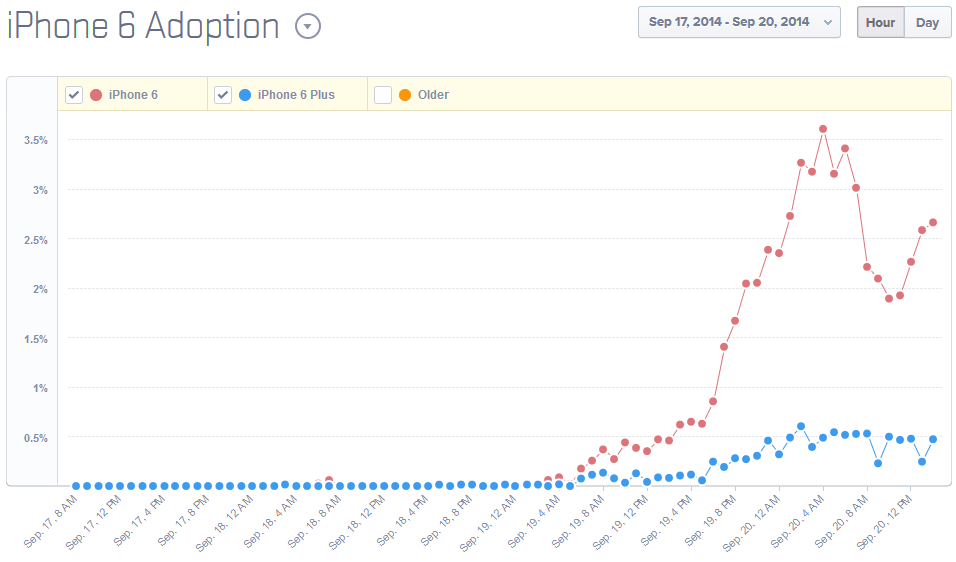This screenshot has height=562, width=956.
Task: Enable the Older devices checkbox
Action: (x=383, y=95)
